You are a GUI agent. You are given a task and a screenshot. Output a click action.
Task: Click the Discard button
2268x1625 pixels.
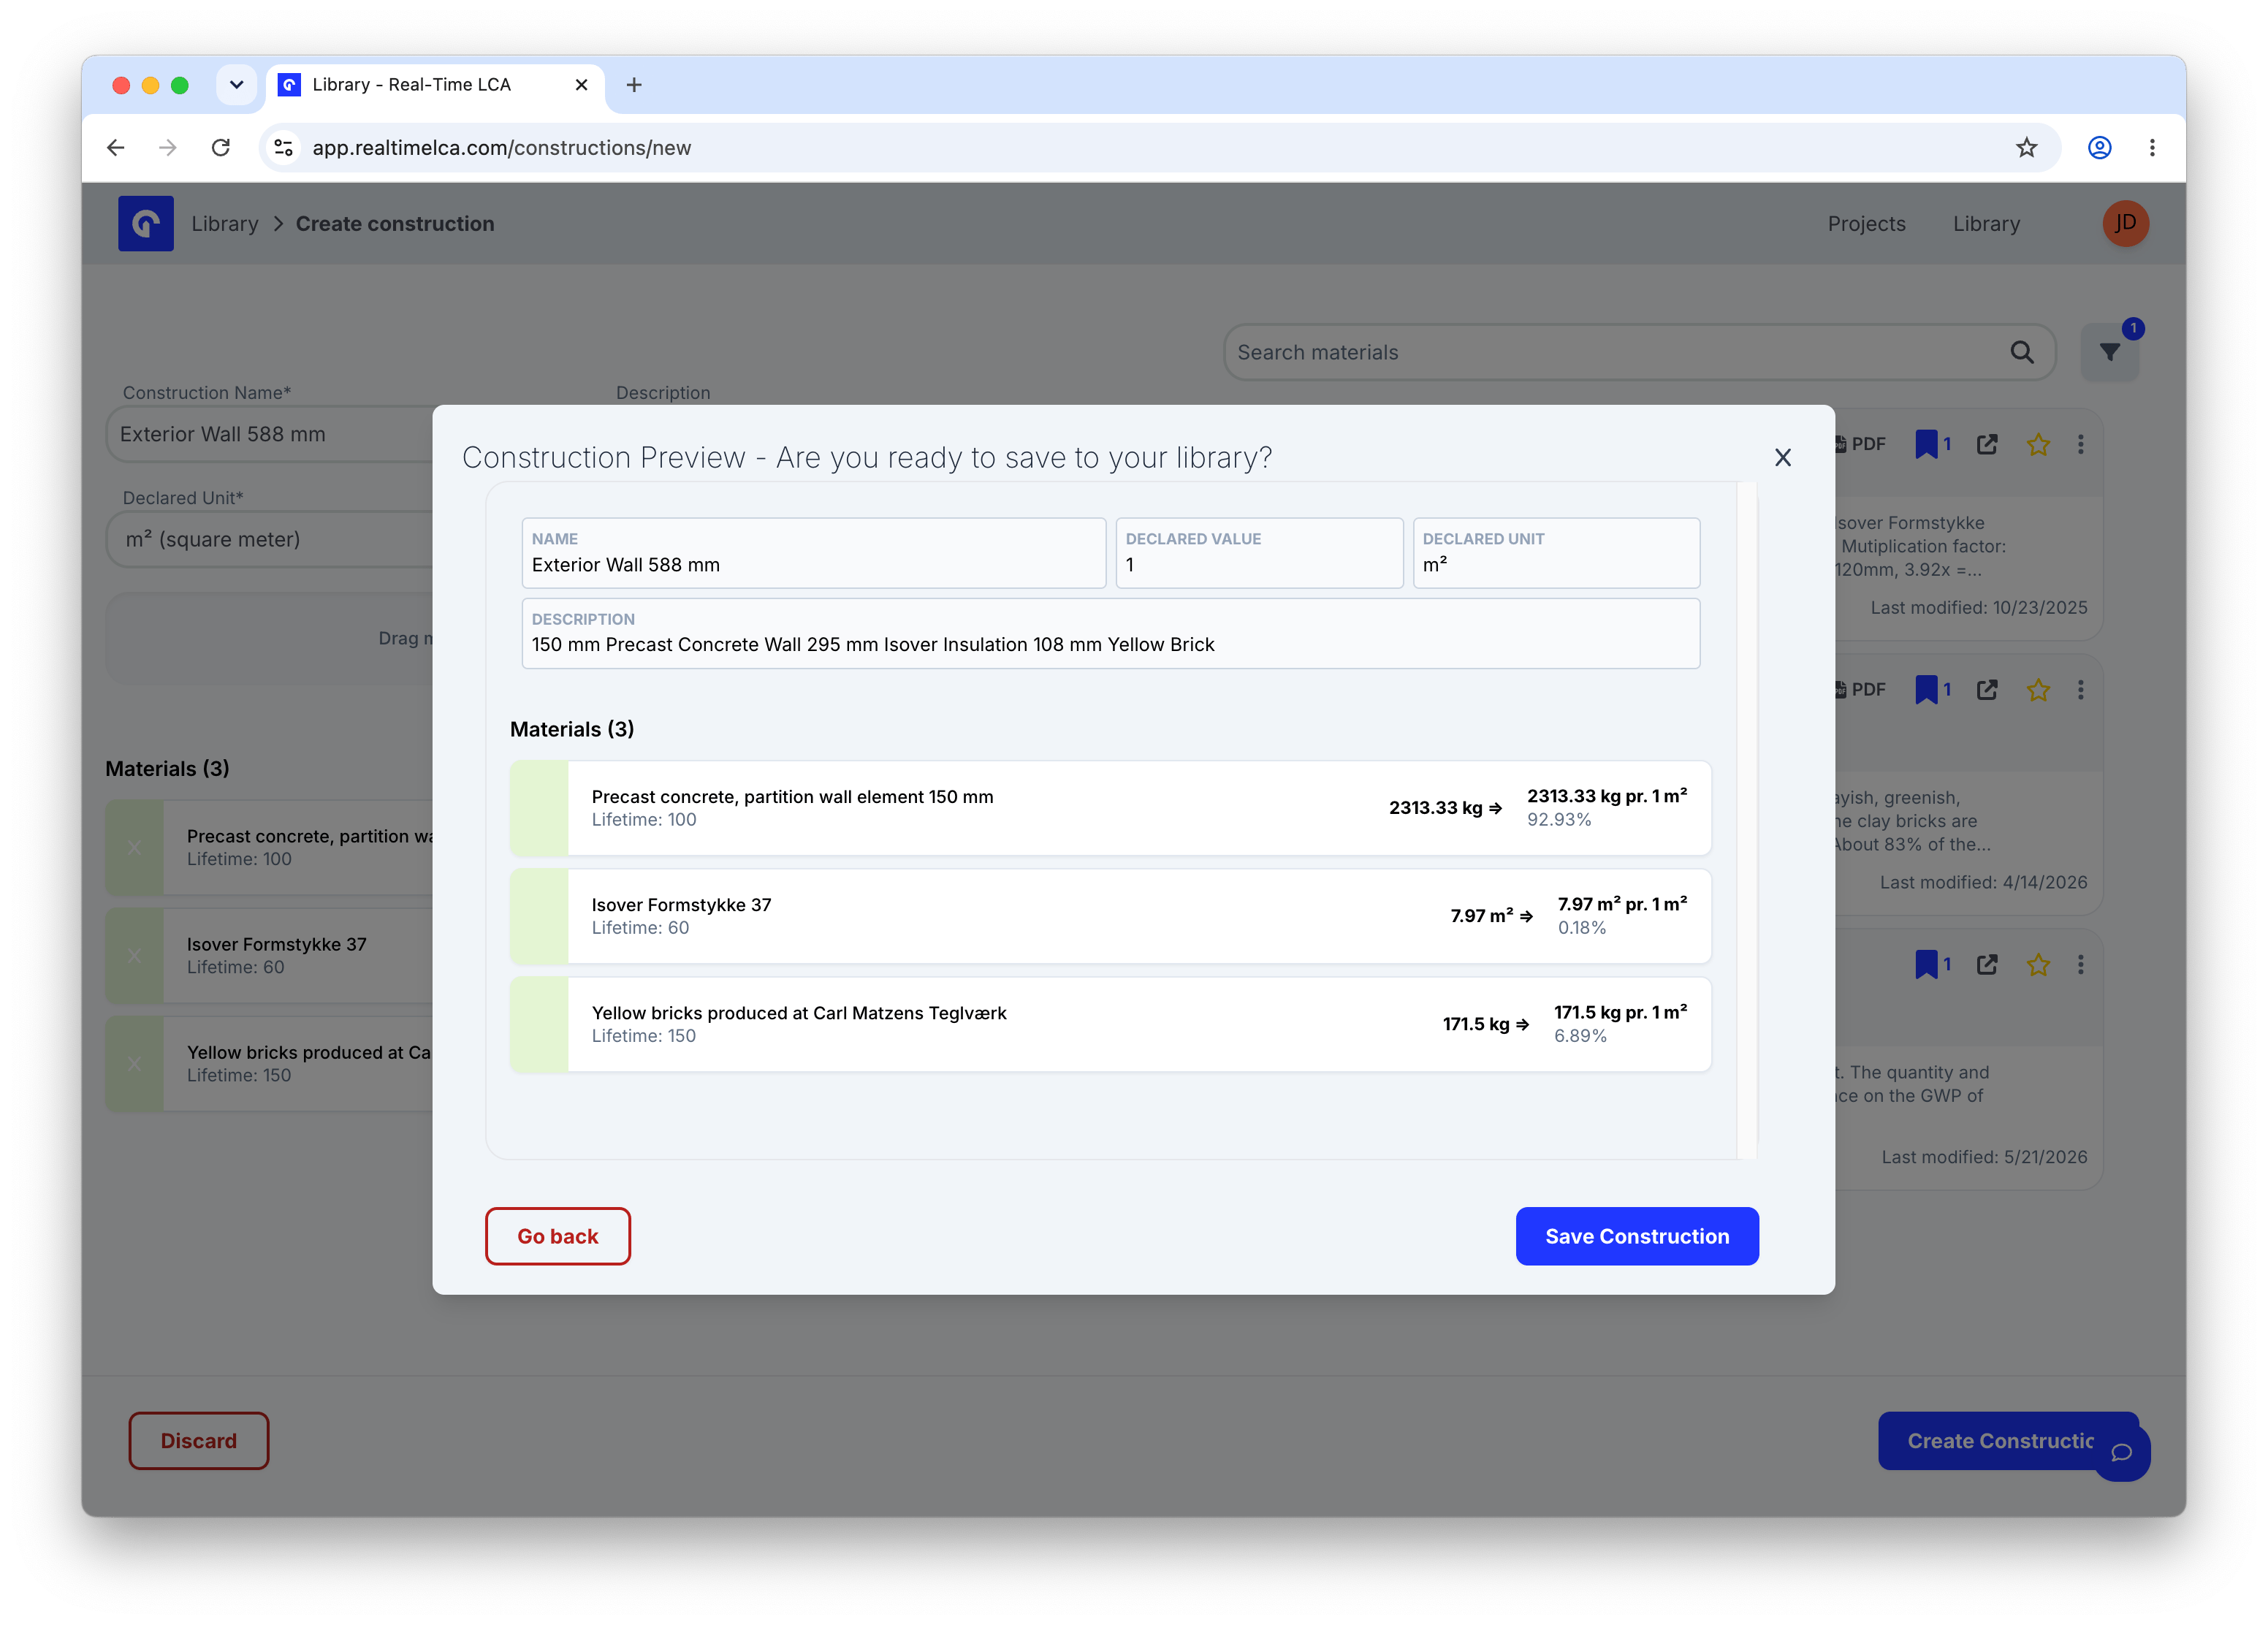point(199,1441)
